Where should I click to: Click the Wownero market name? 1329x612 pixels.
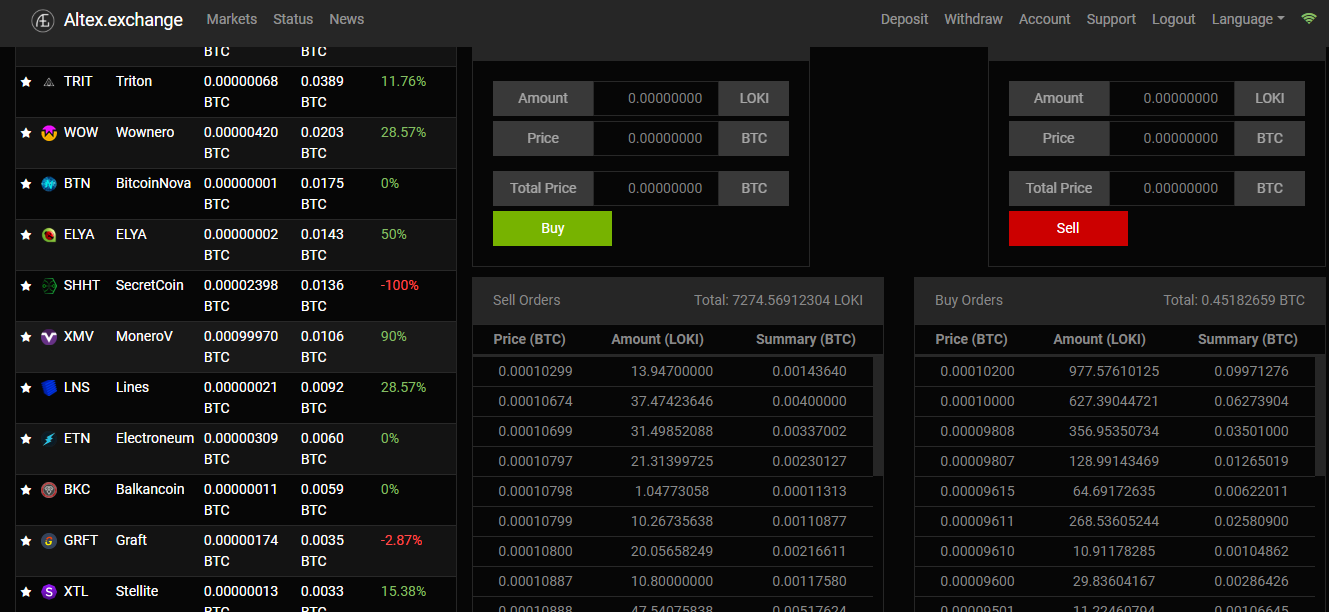click(x=145, y=132)
